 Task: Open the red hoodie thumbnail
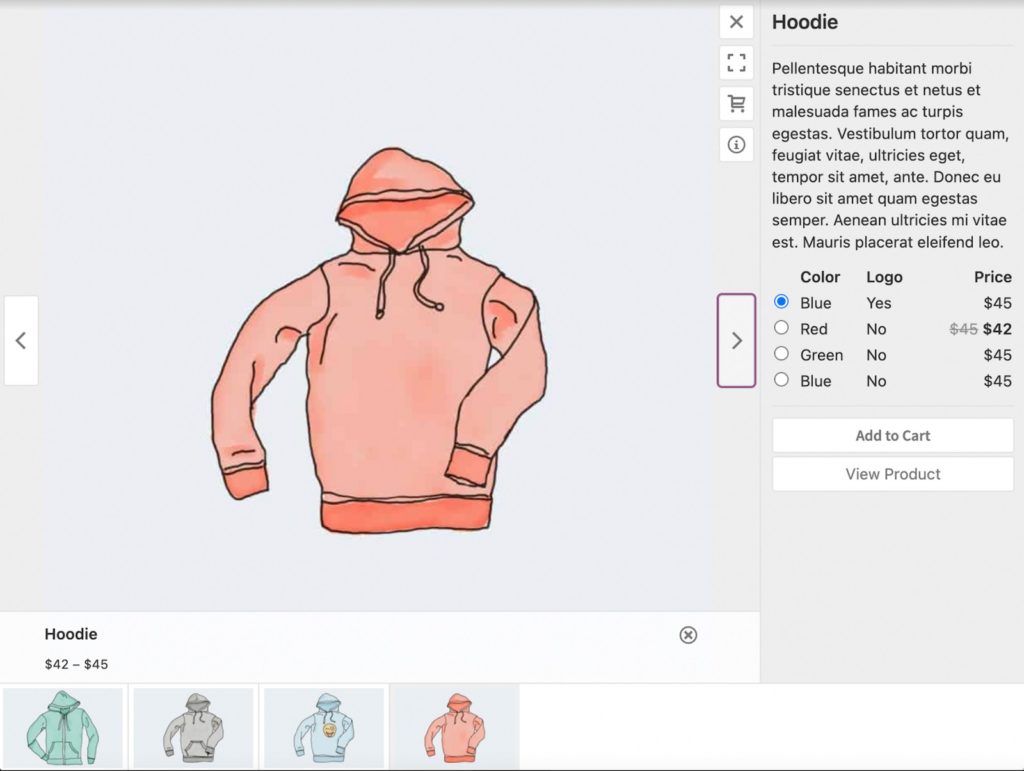coord(455,728)
